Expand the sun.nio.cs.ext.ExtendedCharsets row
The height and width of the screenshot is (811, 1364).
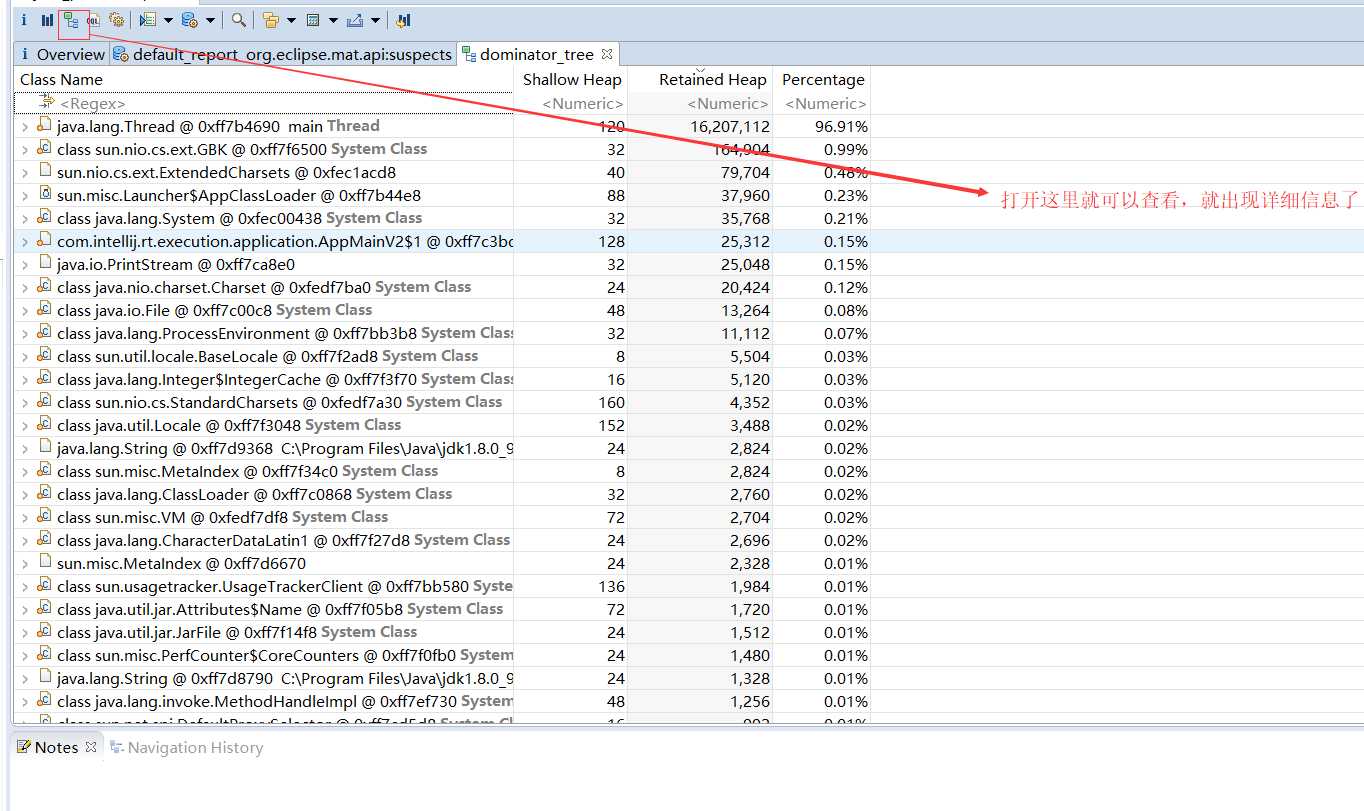[25, 173]
